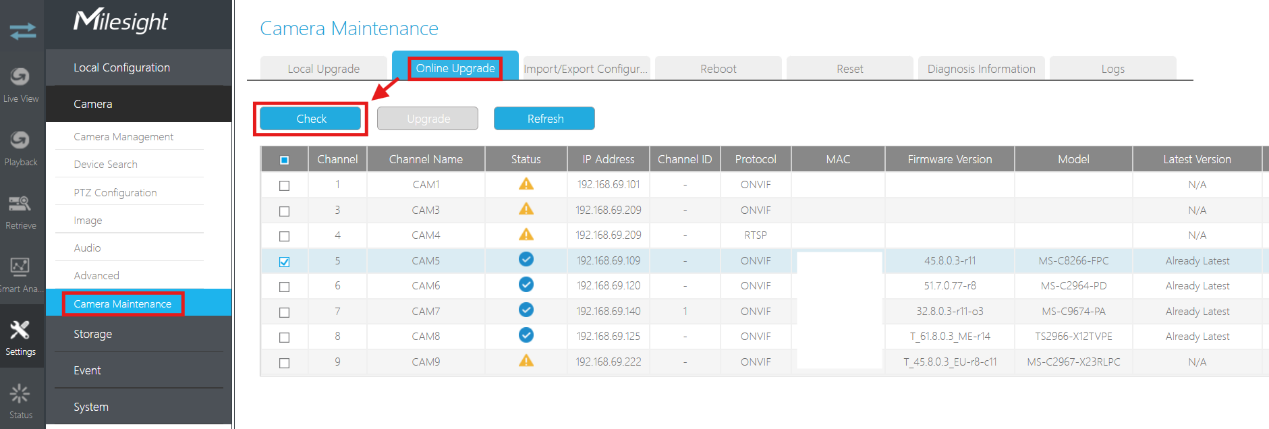
Task: Check the CAM7 row checkbox
Action: [x=285, y=311]
